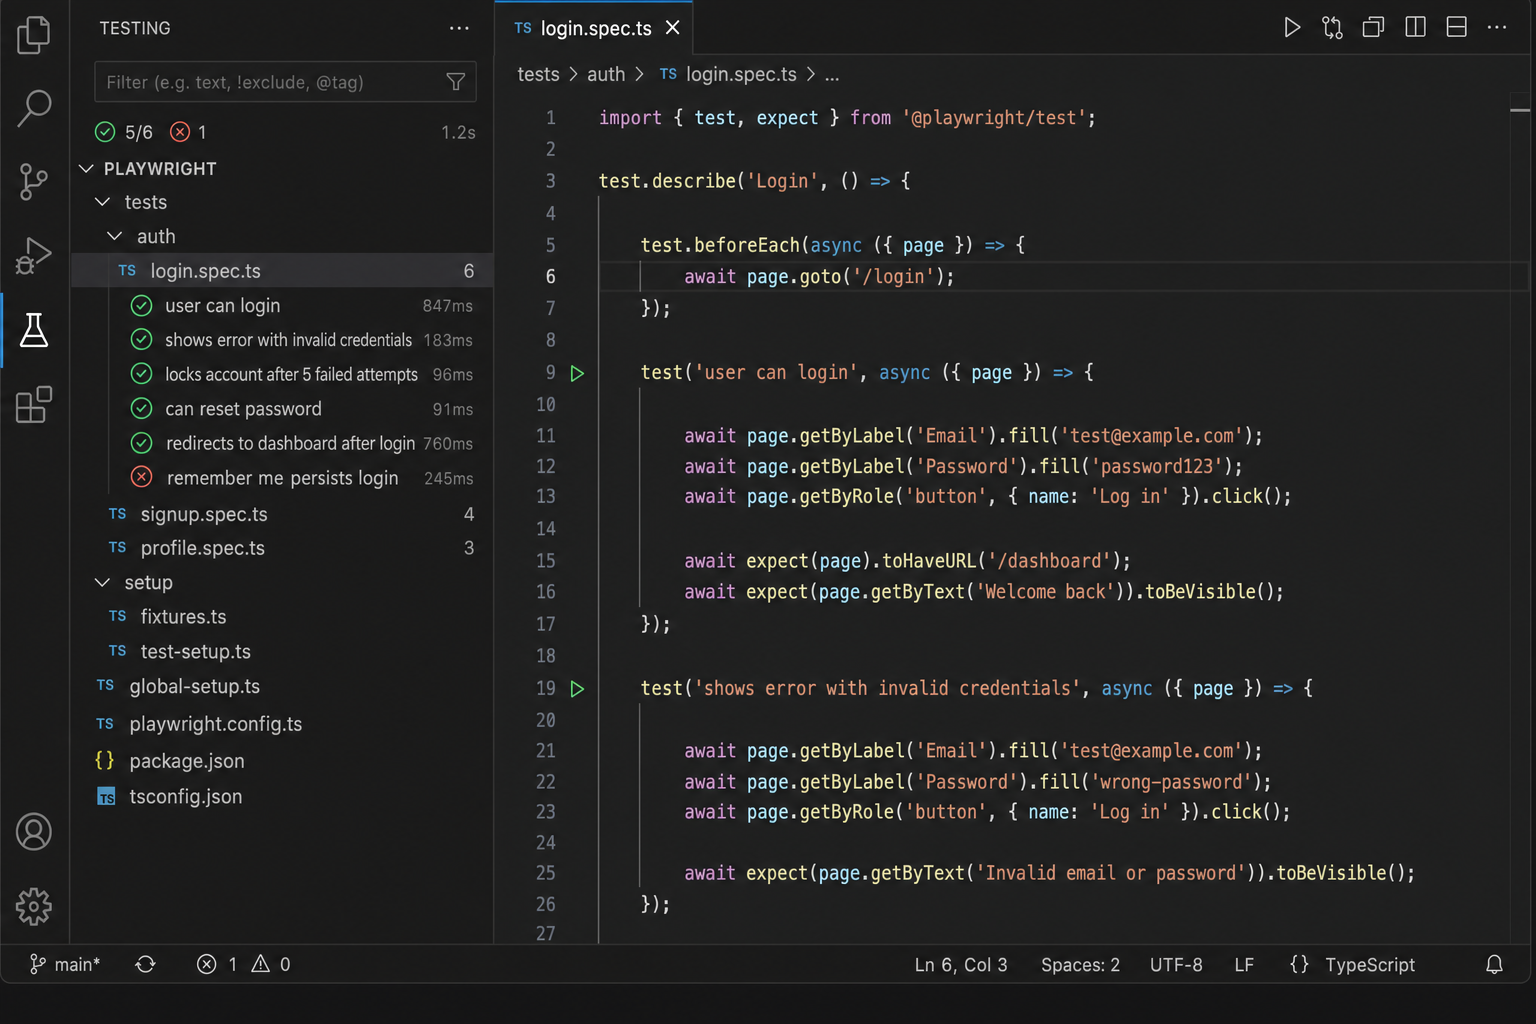Click the auth breadcrumb segment

click(x=606, y=75)
